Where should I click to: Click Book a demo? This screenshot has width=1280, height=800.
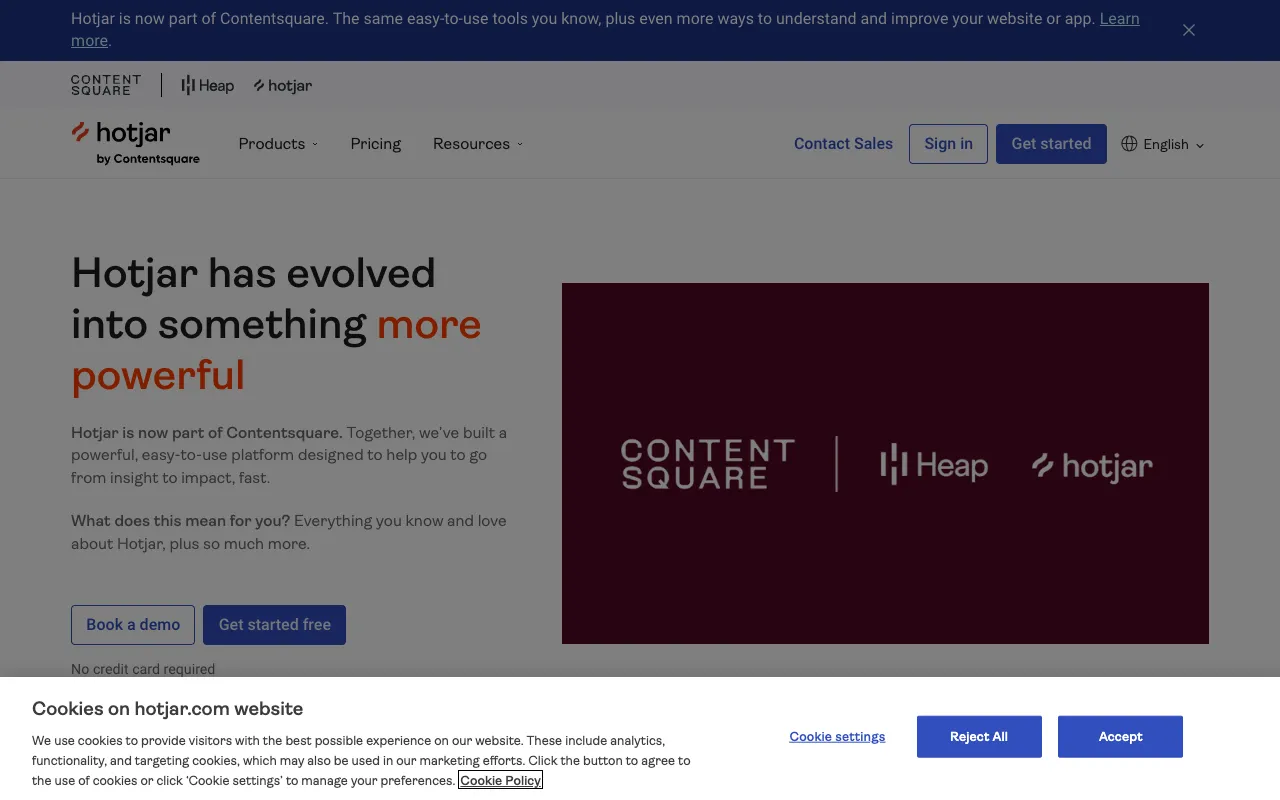pos(132,624)
